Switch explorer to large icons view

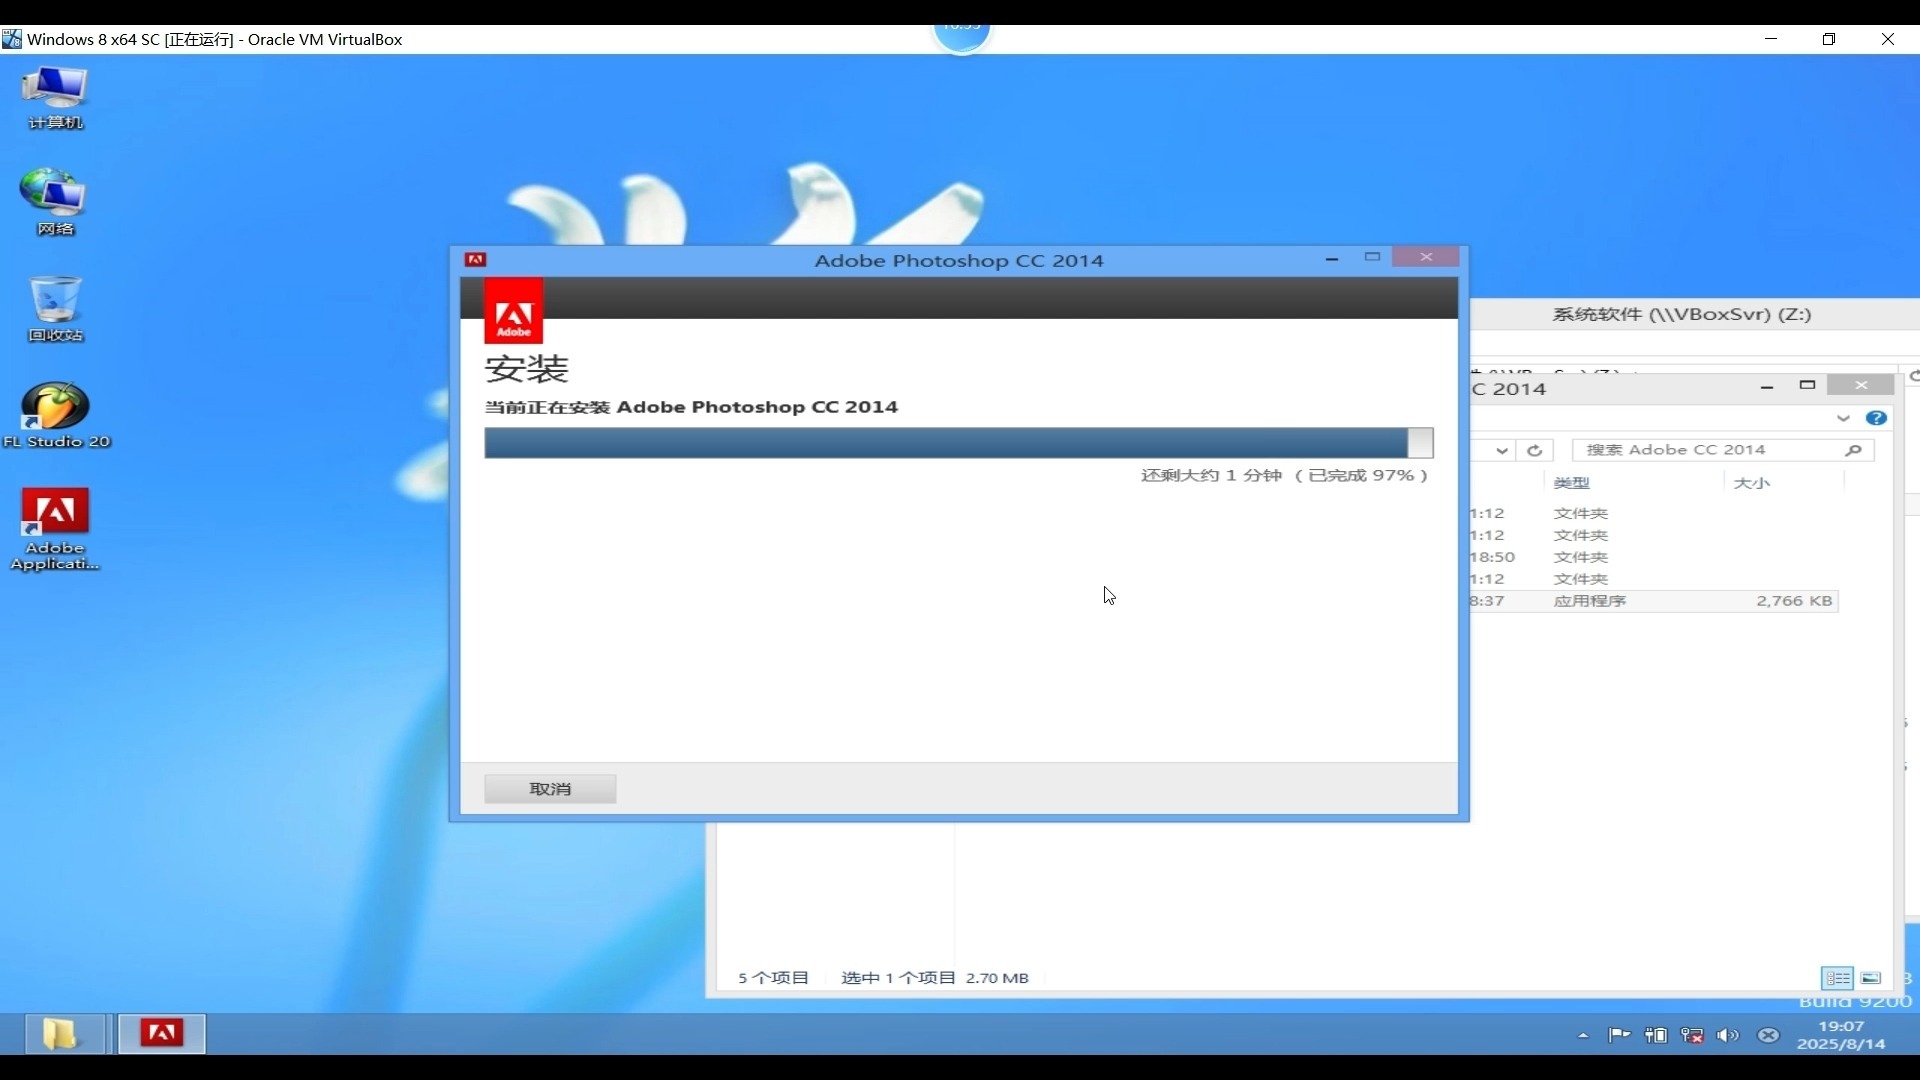pyautogui.click(x=1871, y=978)
